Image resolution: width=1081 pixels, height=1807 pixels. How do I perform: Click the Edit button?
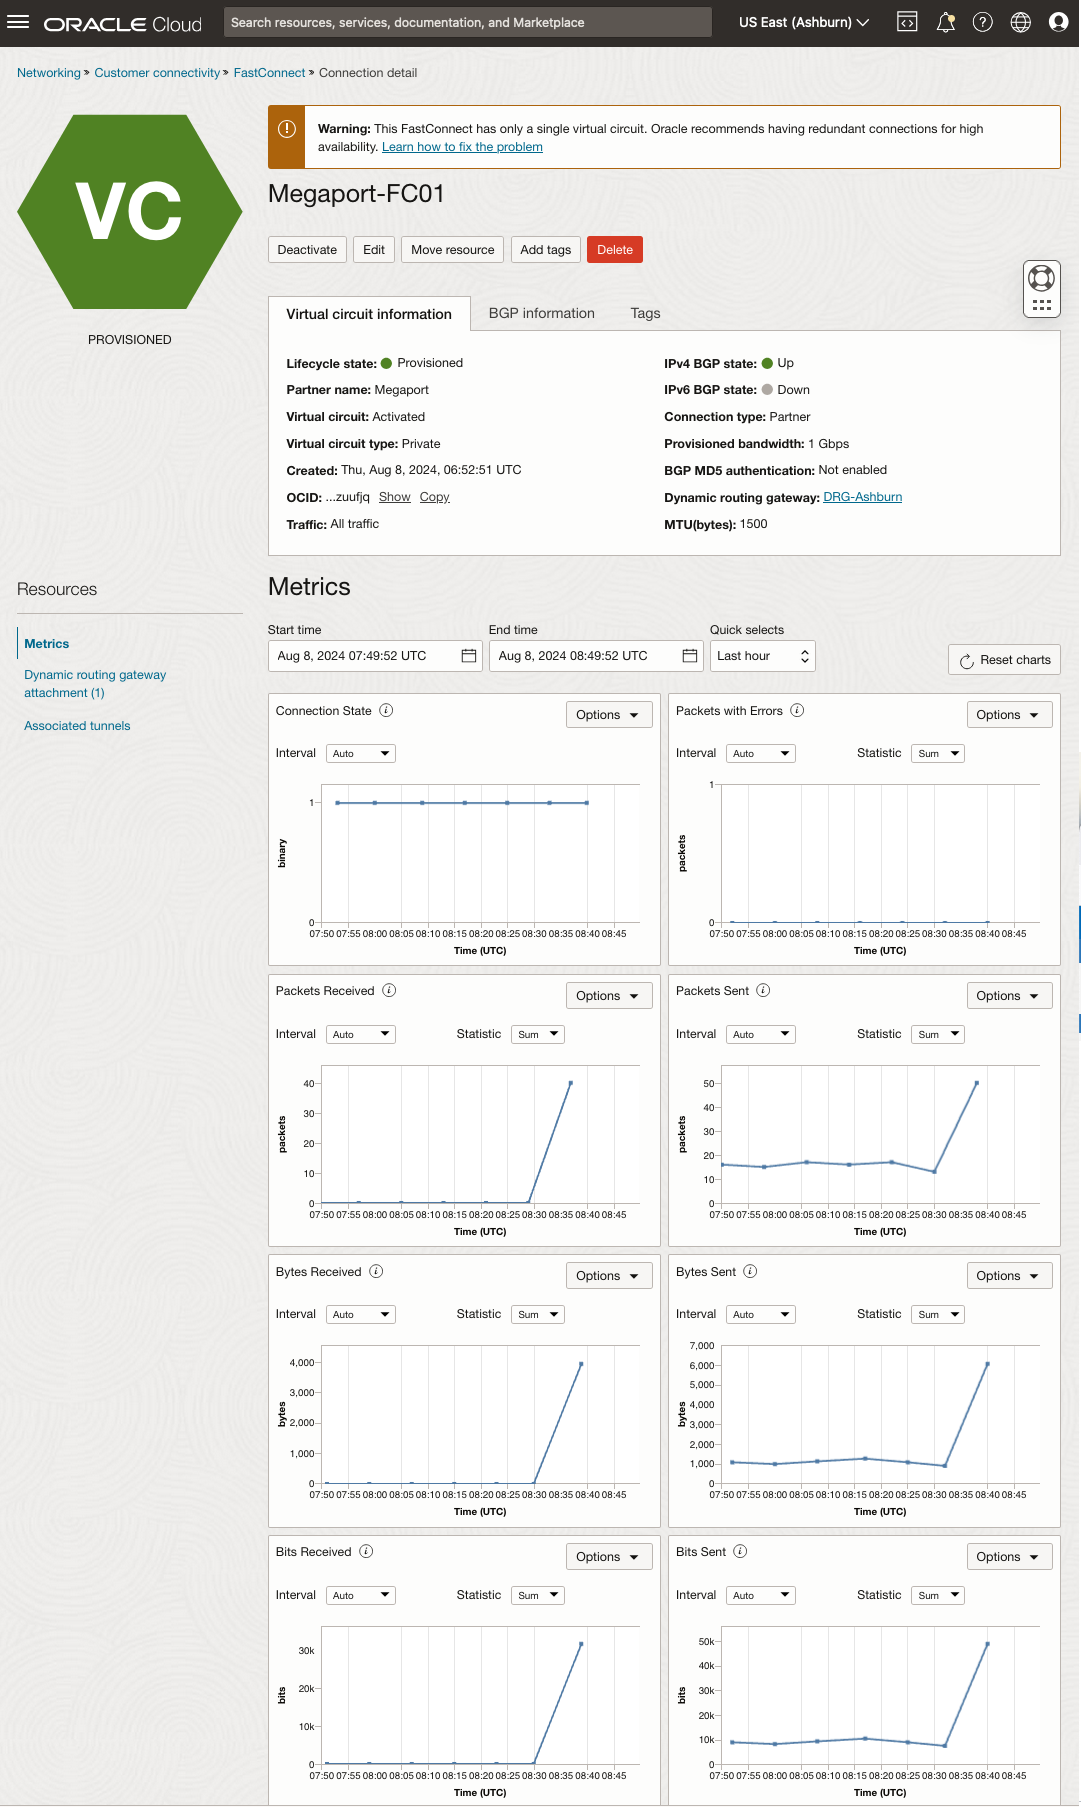pyautogui.click(x=374, y=250)
